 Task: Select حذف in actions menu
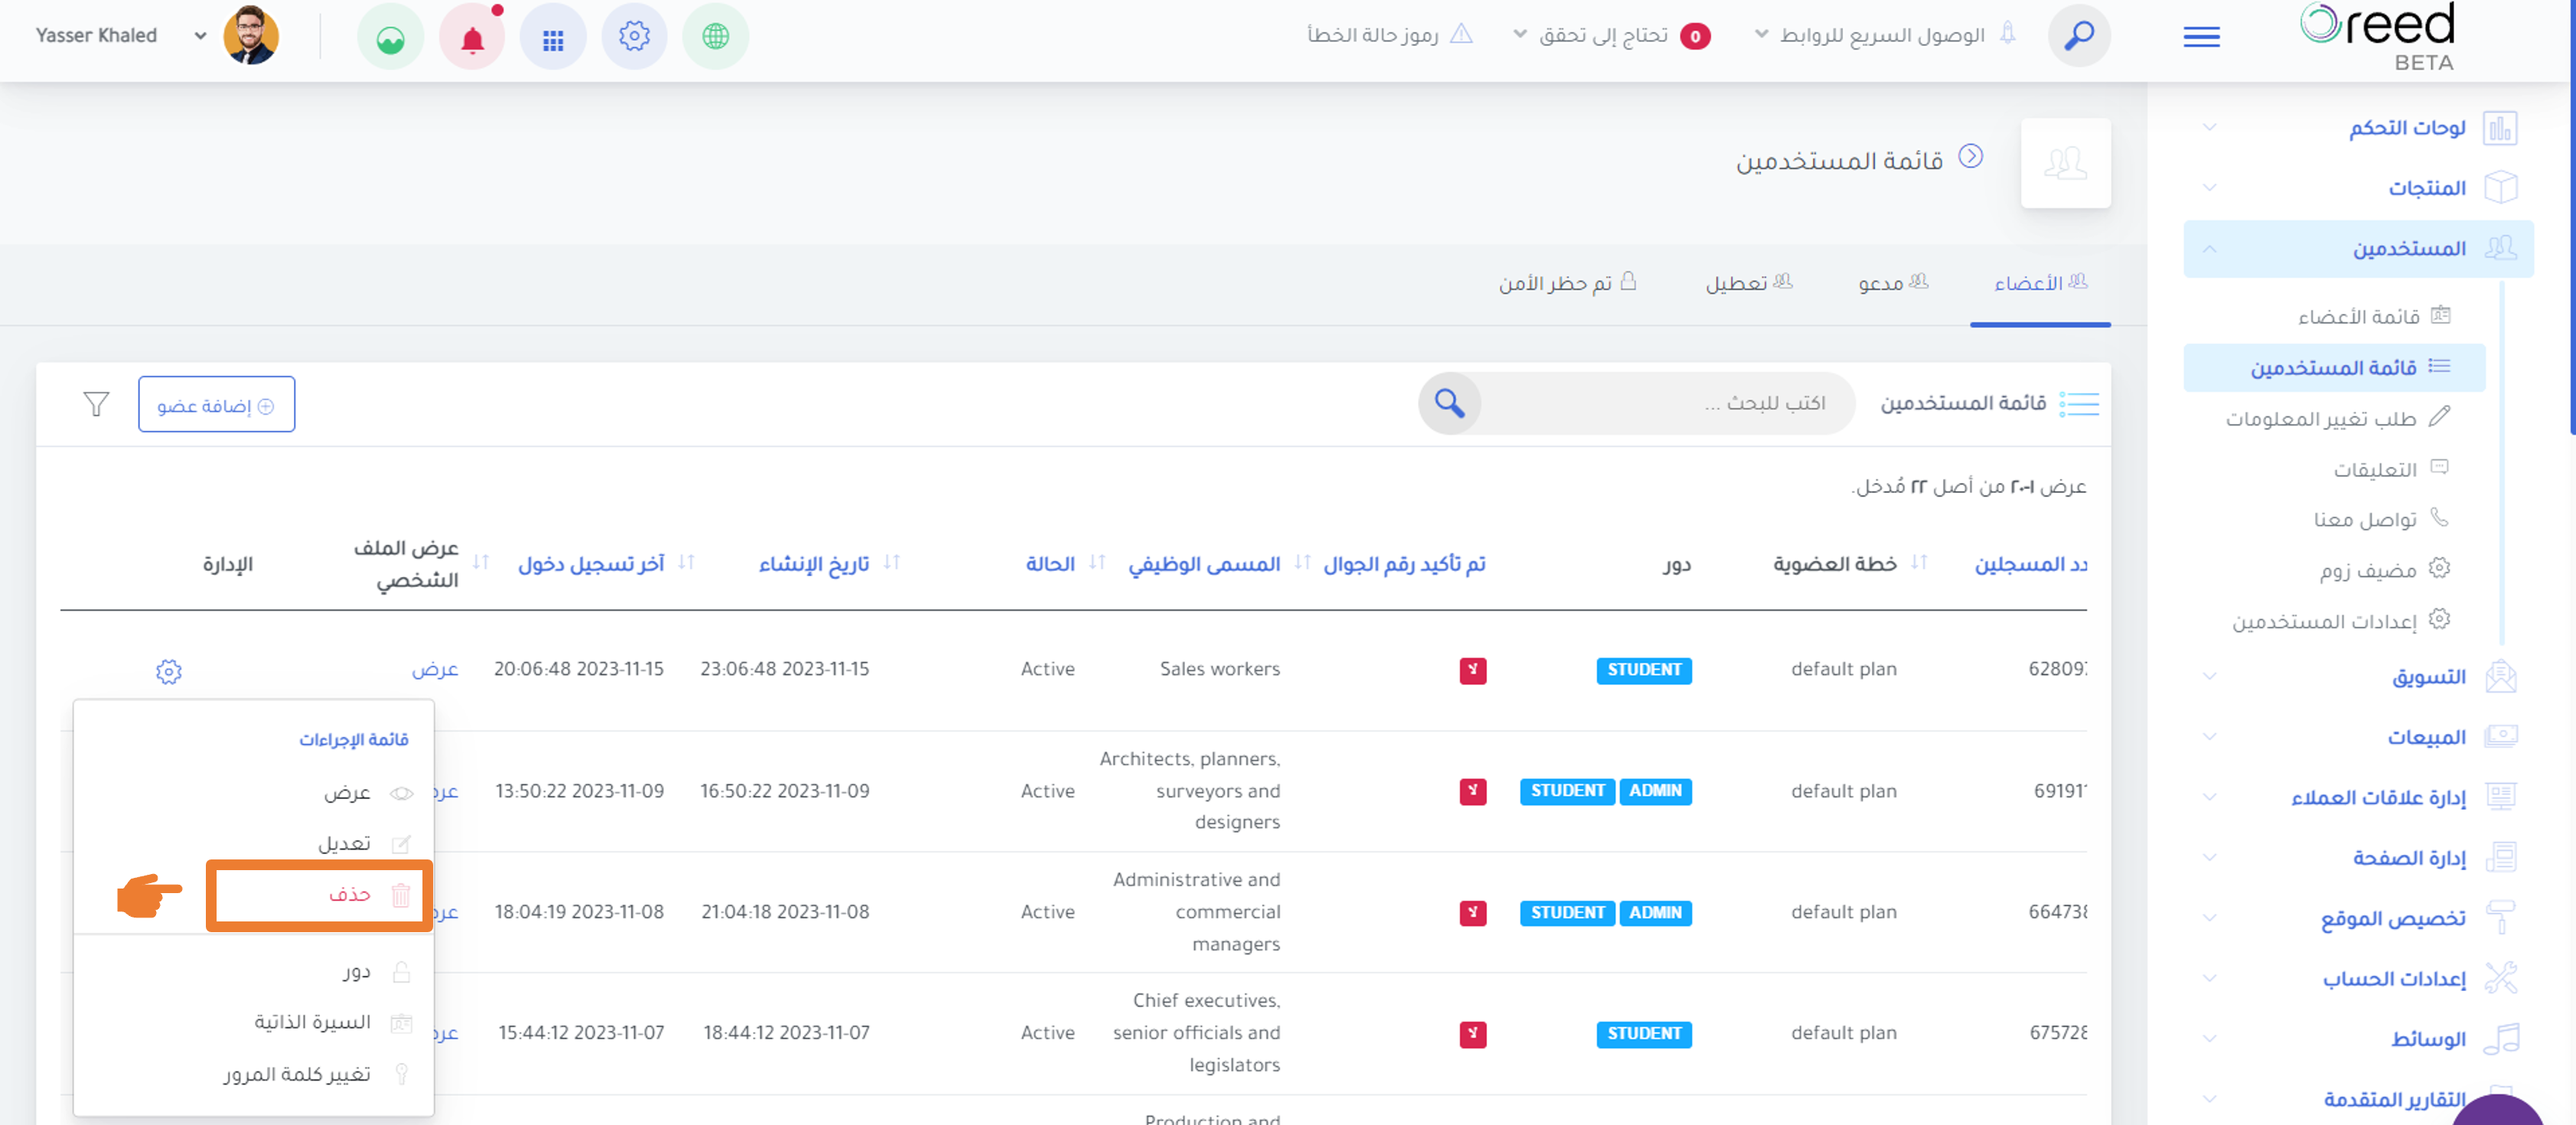(319, 895)
